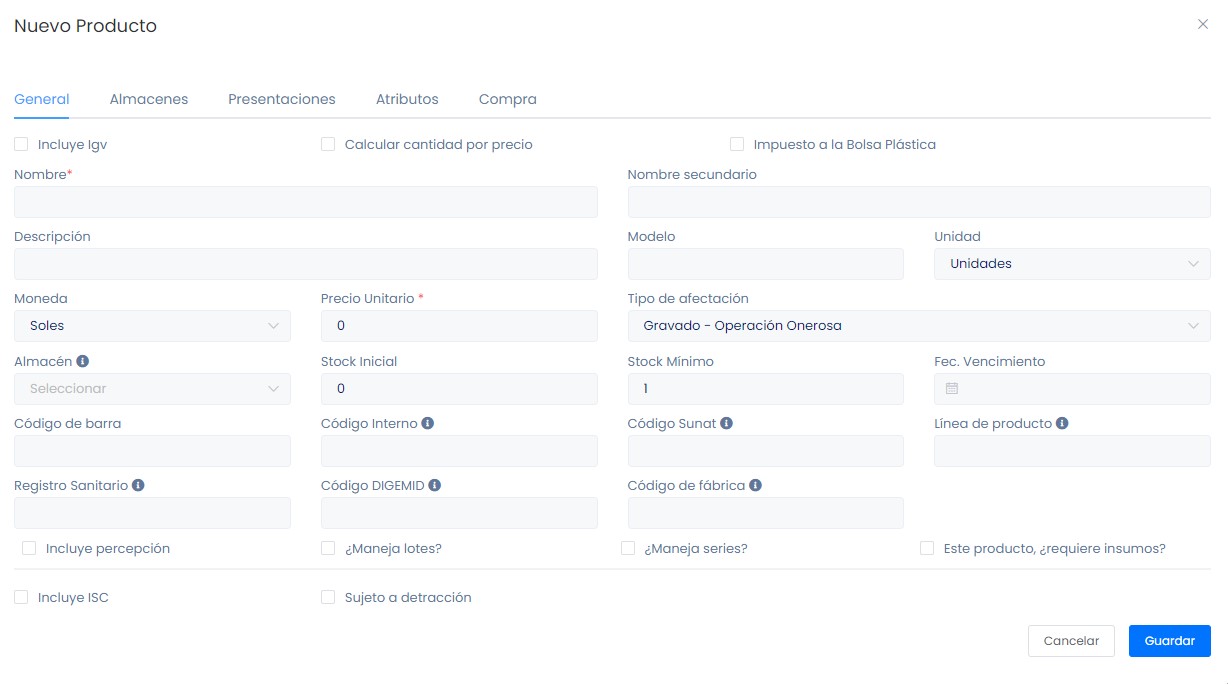Click info icon beside Código Sunat
Viewport: 1228px width, 684px height.
click(x=727, y=424)
